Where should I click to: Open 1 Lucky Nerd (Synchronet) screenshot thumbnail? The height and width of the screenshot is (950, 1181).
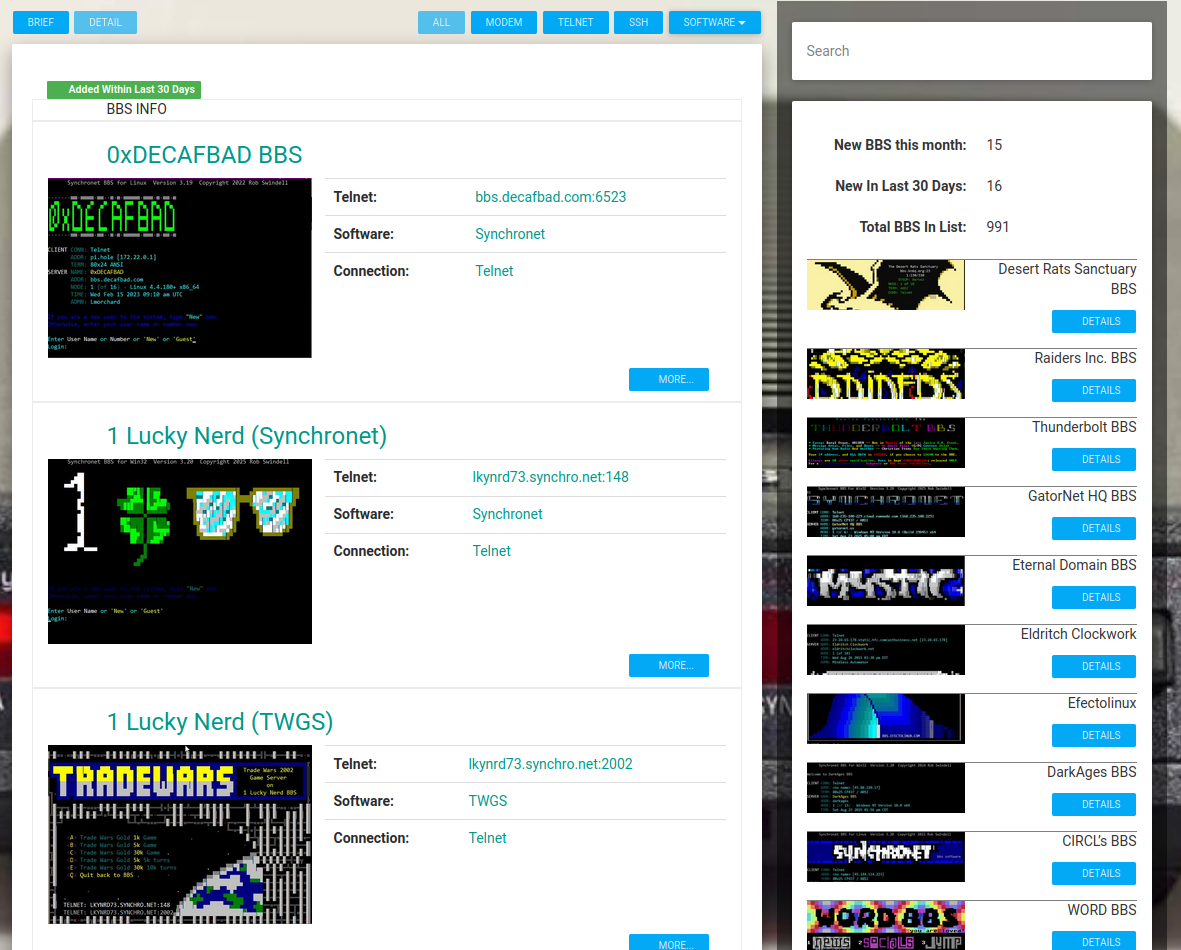click(179, 551)
